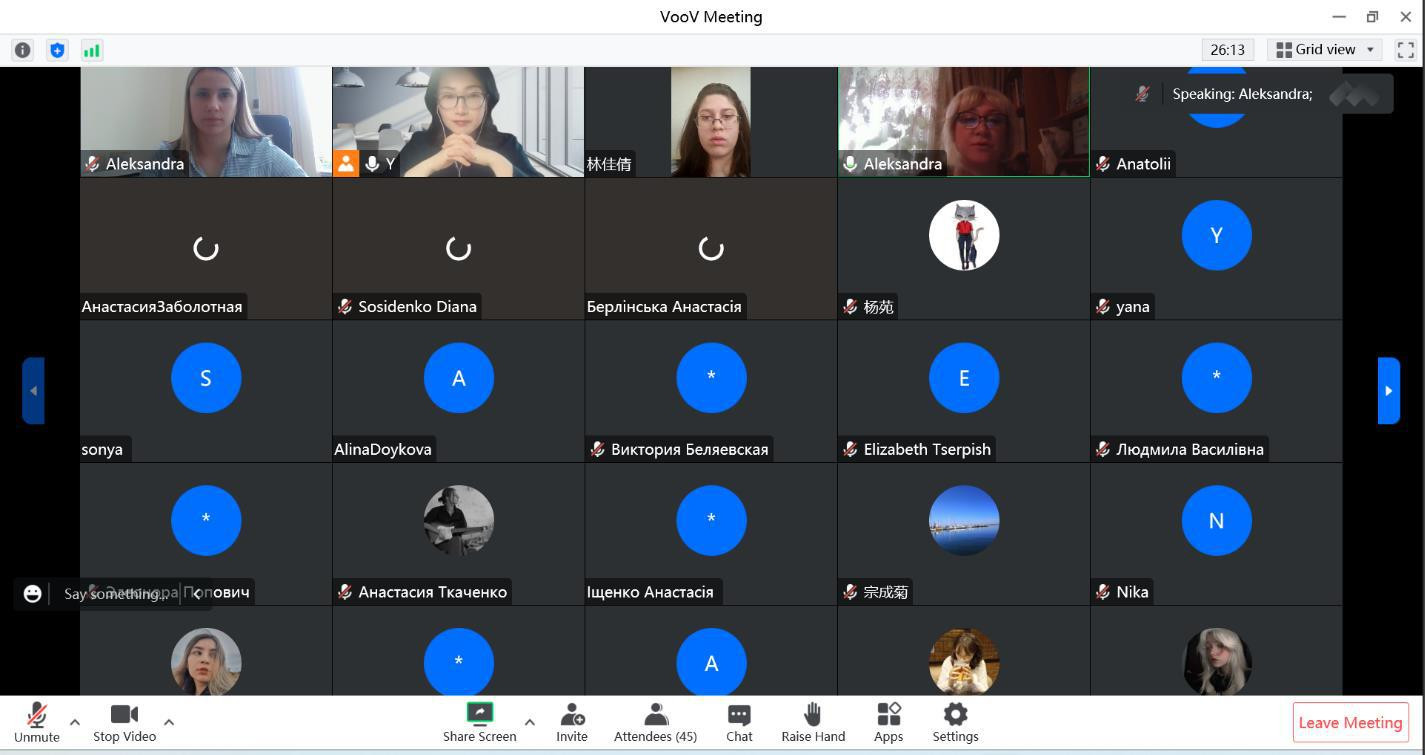
Task: Open the Grid view layout dropdown
Action: (1325, 50)
